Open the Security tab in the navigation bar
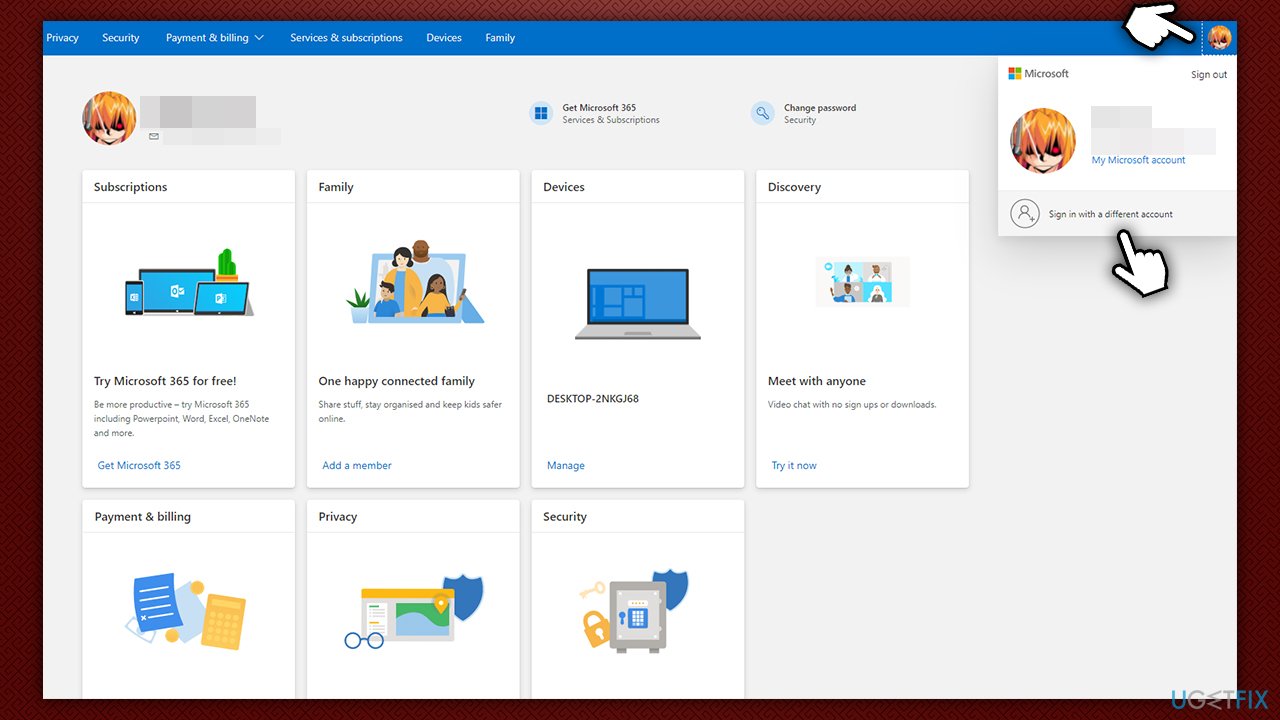Screen dimensions: 1280x720 tap(121, 38)
